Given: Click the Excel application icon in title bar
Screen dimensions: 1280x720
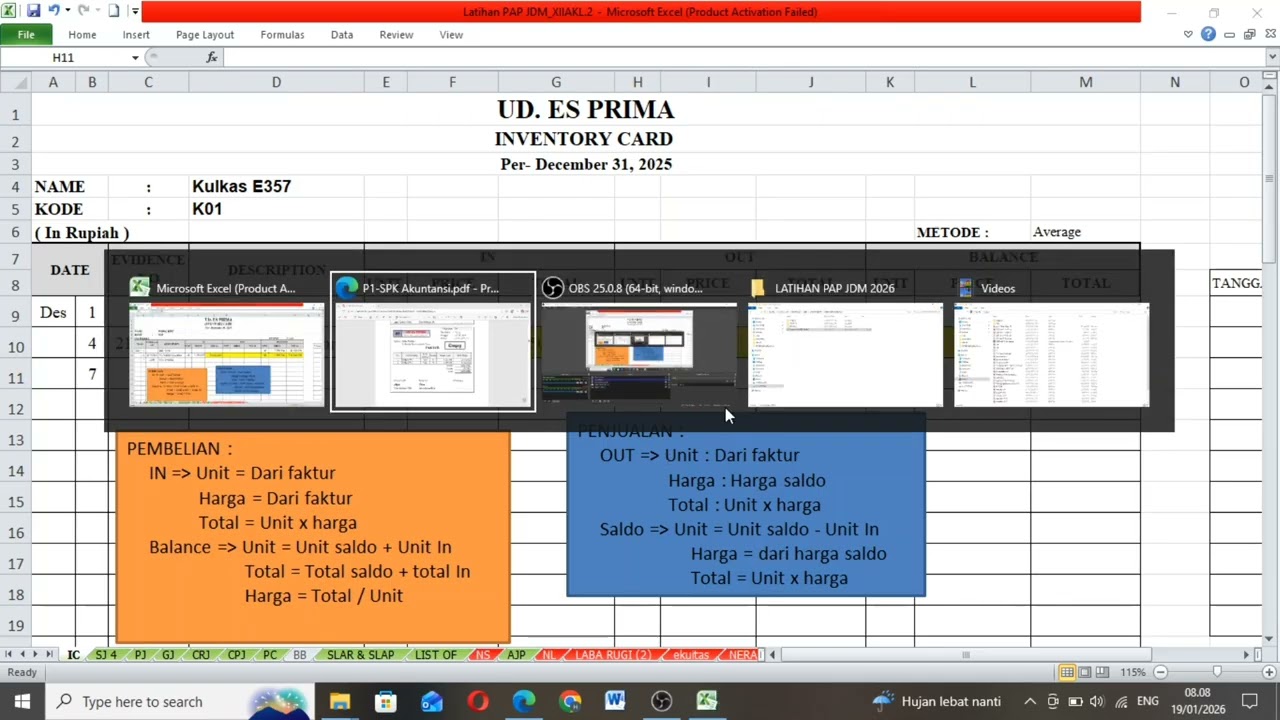Looking at the screenshot, I should pos(9,11).
